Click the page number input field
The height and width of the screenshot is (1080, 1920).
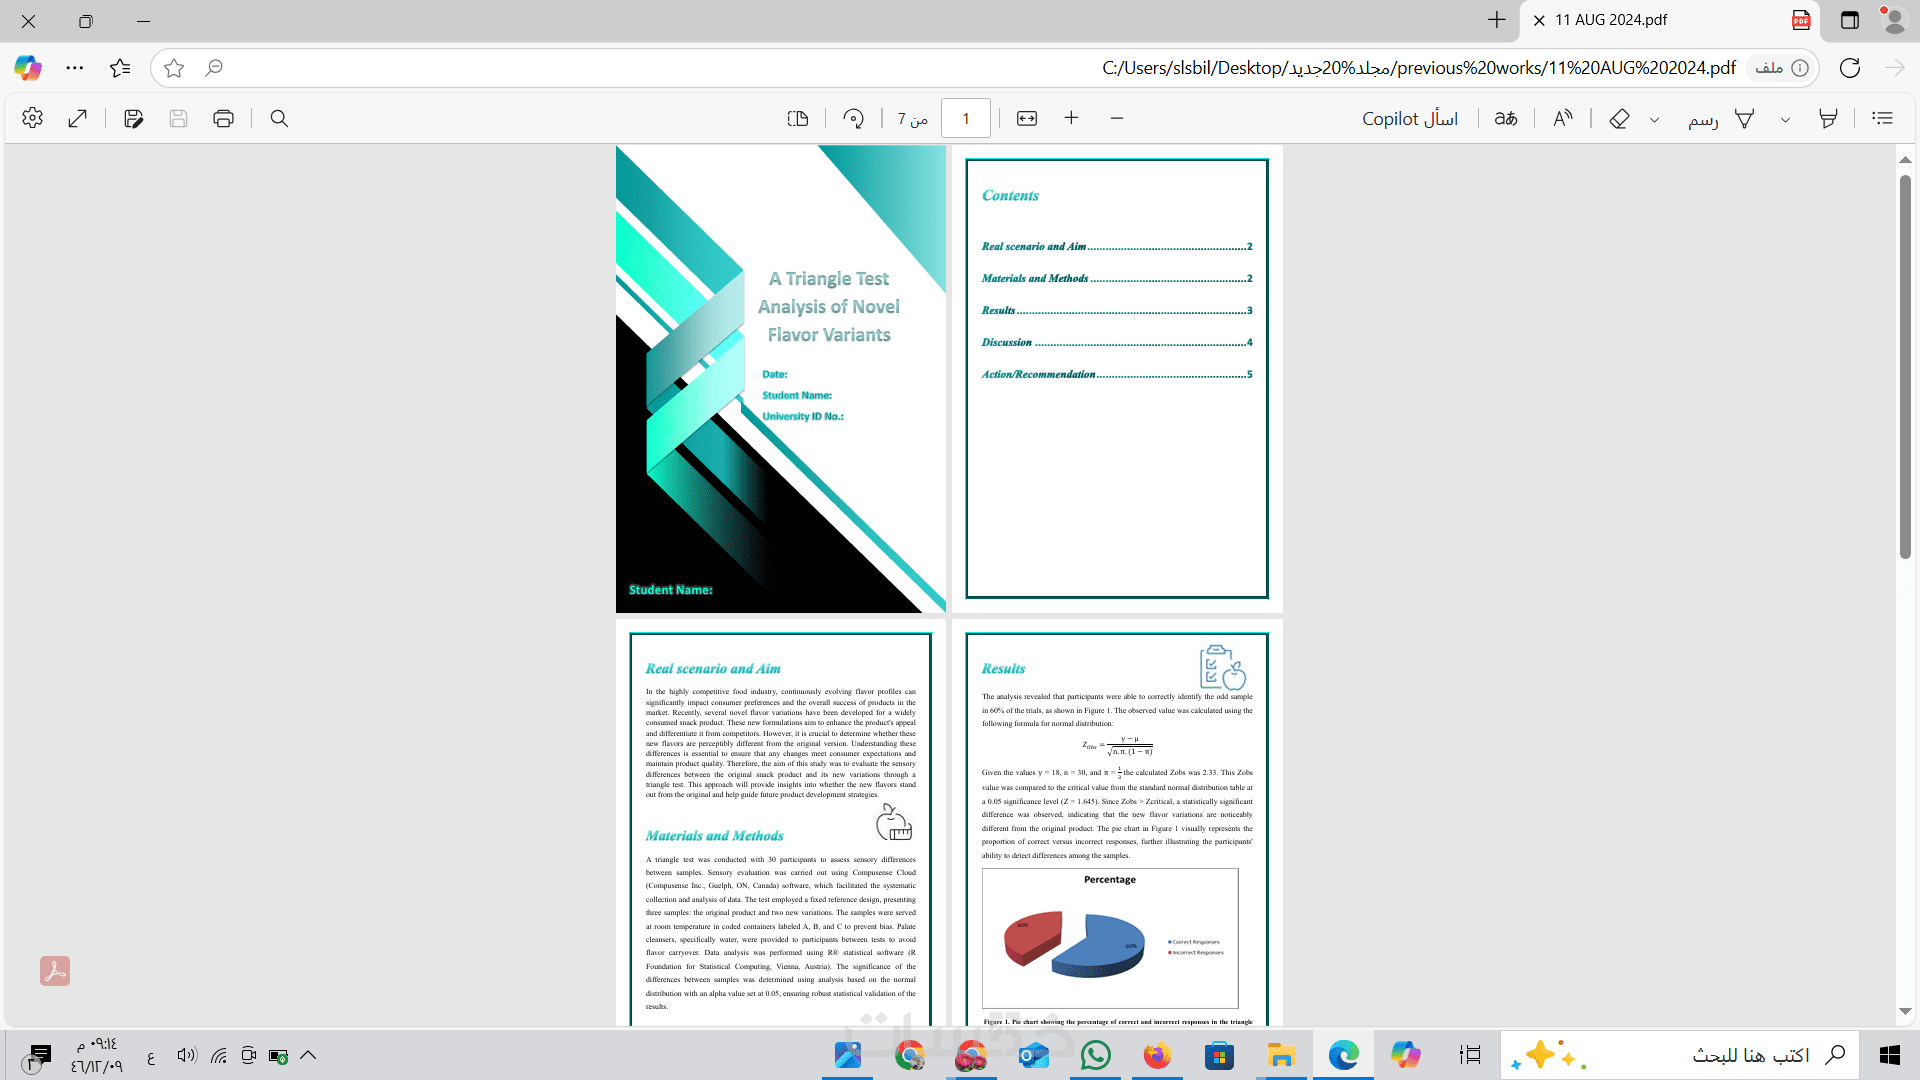pyautogui.click(x=965, y=119)
